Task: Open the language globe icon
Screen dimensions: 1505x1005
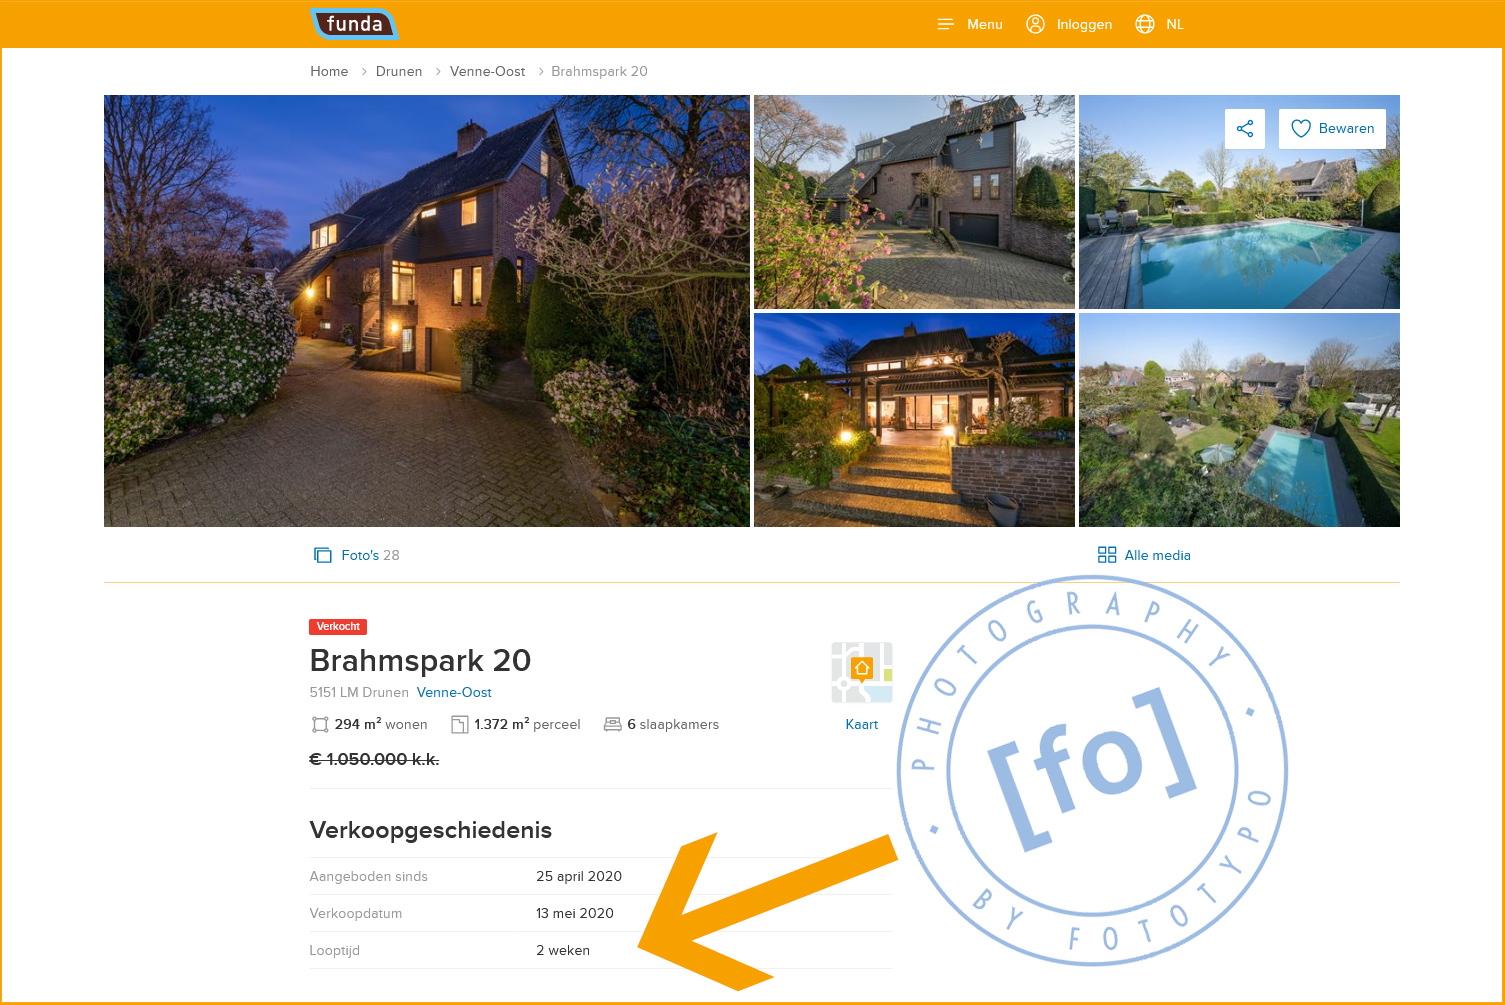Action: pos(1145,24)
